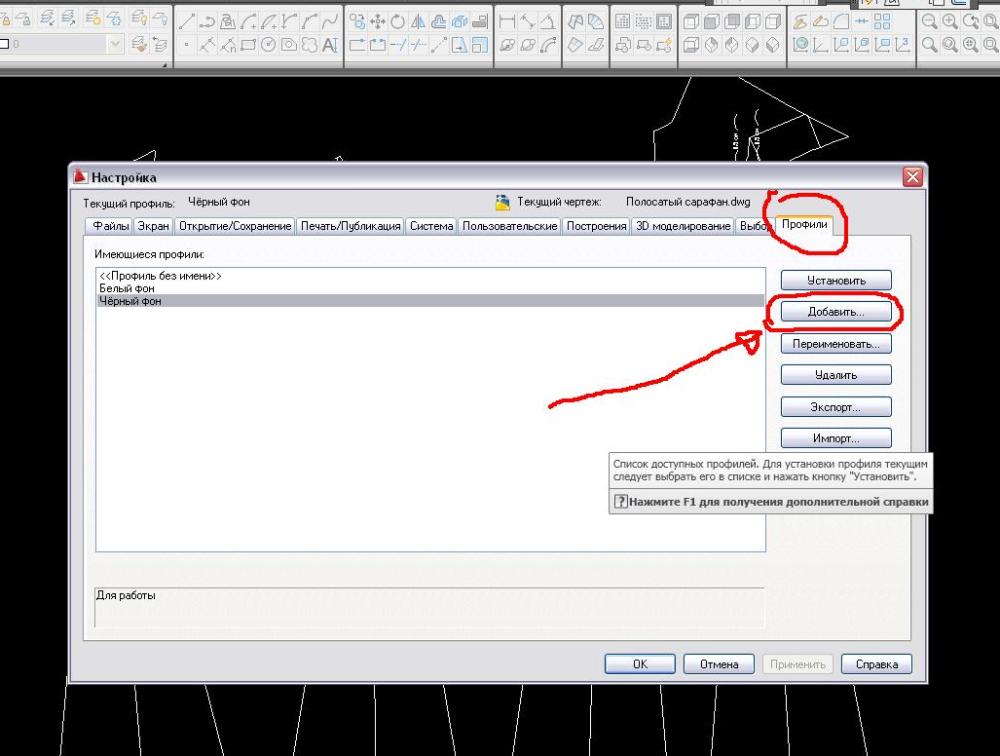
Task: Select the Offset tool
Action: click(x=439, y=22)
